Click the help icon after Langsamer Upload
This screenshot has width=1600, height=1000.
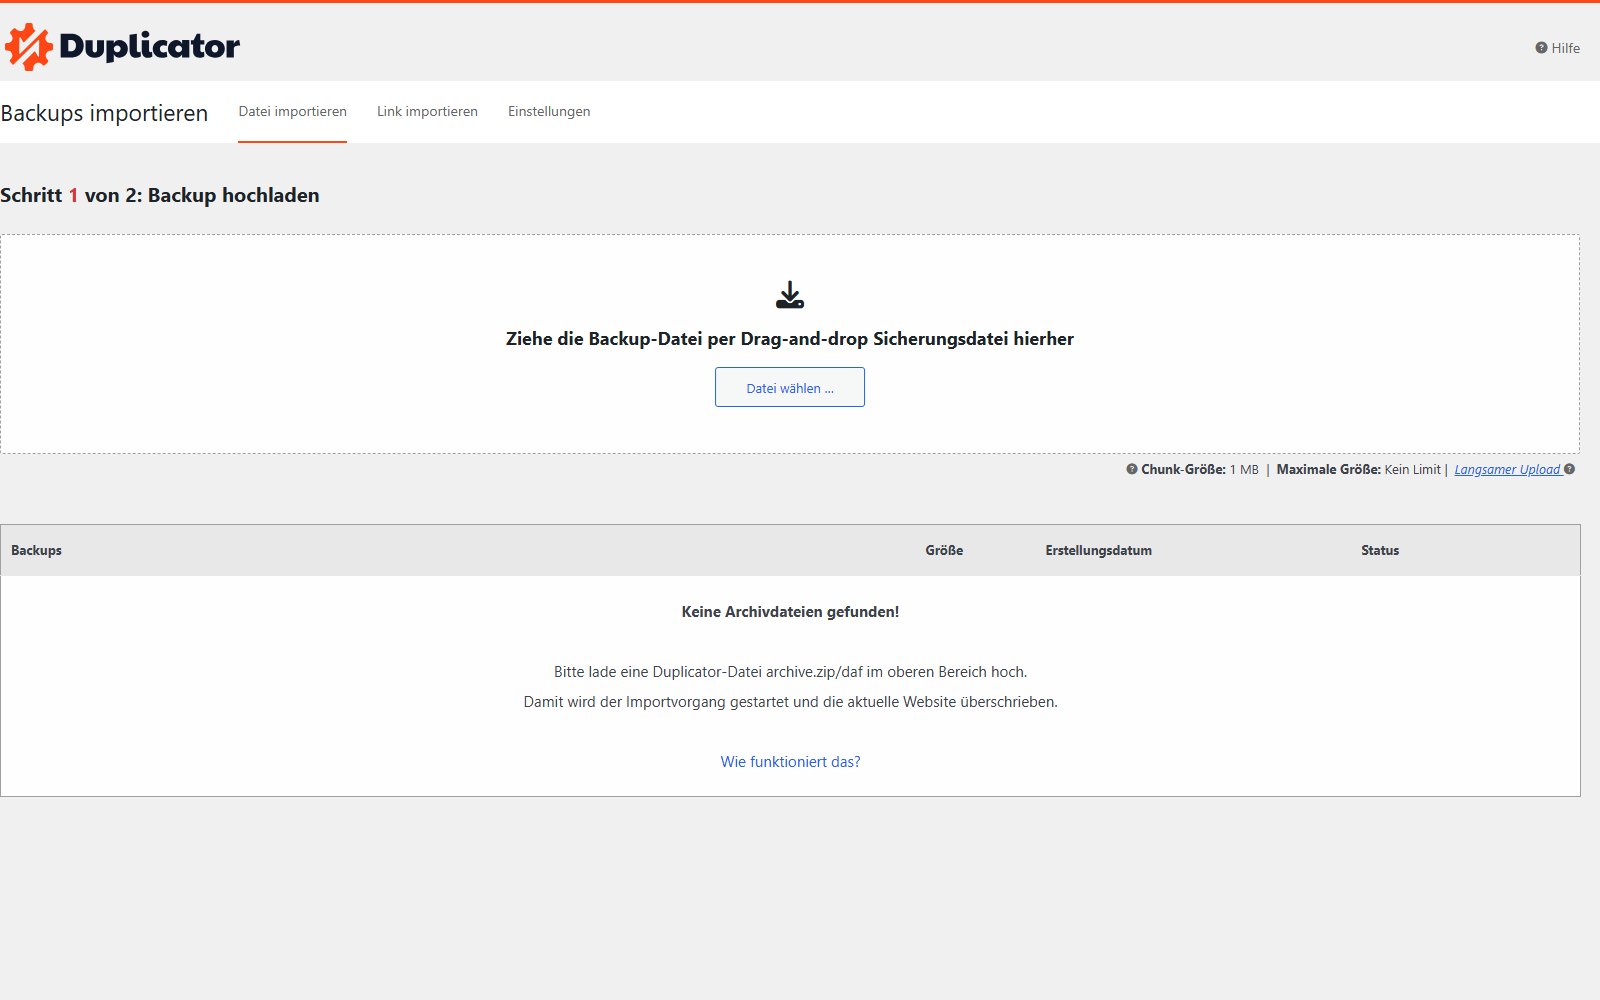pos(1569,469)
